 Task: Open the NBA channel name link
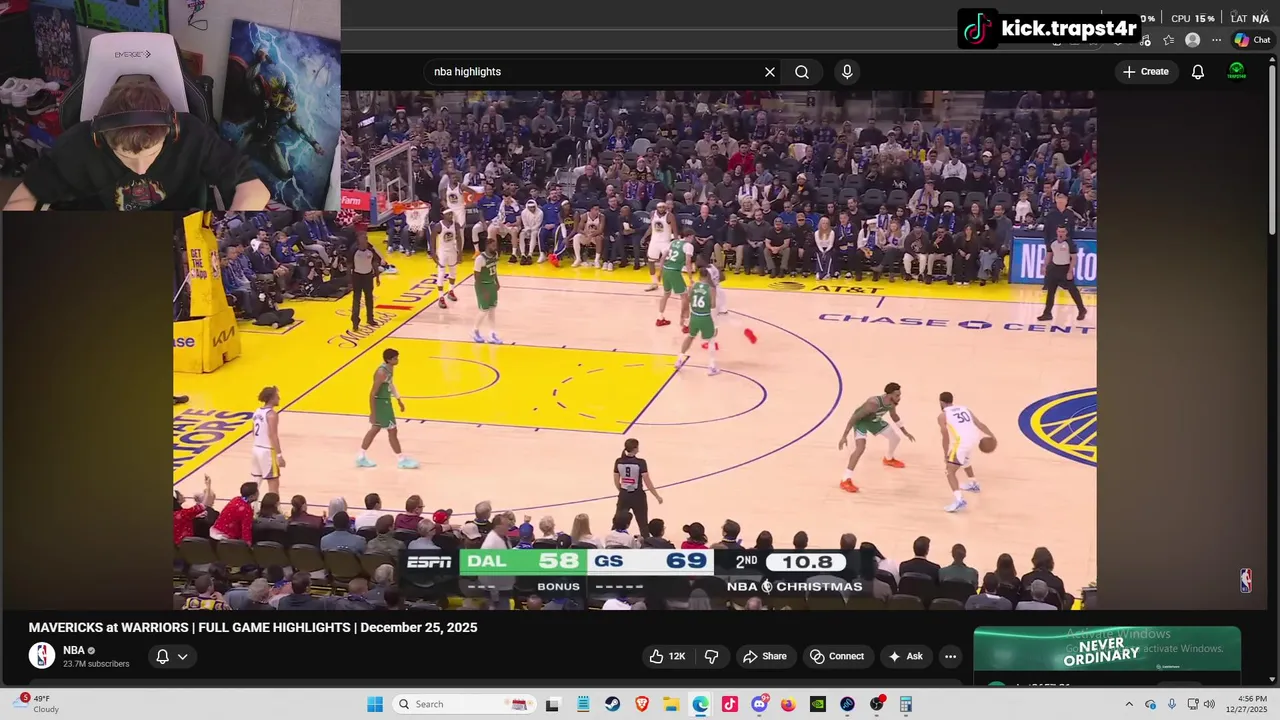point(74,650)
